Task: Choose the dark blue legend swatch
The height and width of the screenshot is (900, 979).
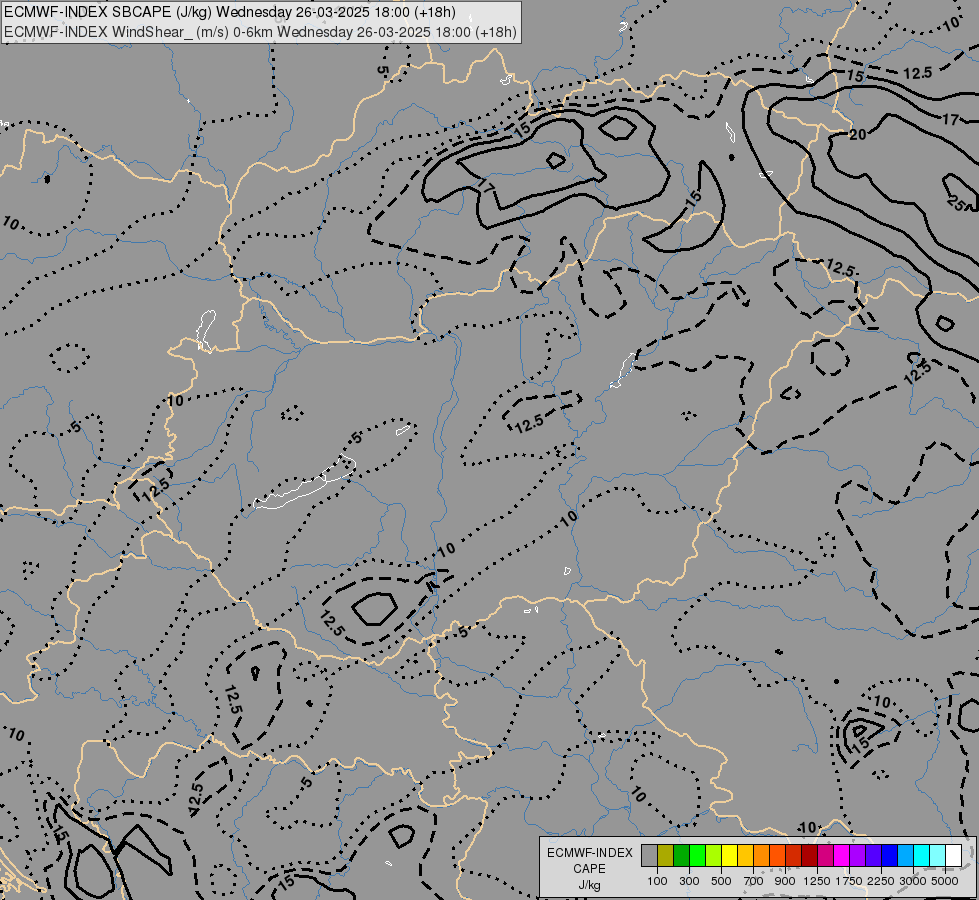Action: tap(889, 855)
